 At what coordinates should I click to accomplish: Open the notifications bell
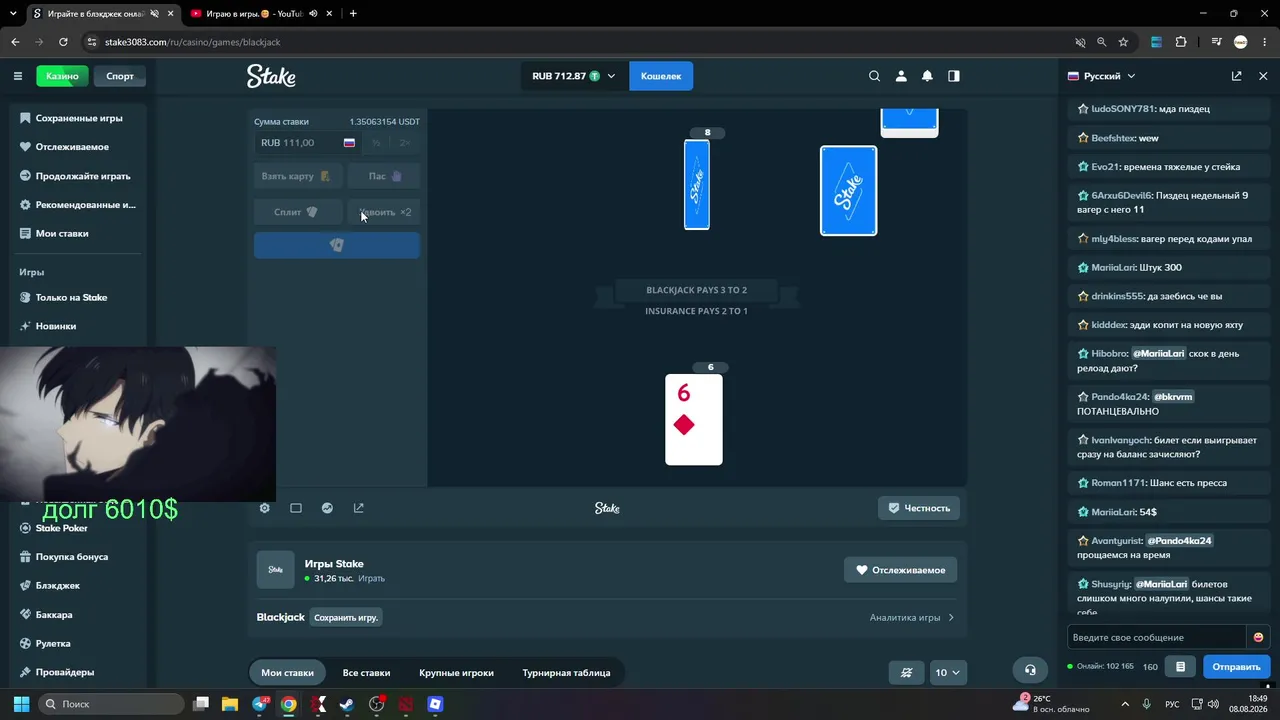click(927, 76)
